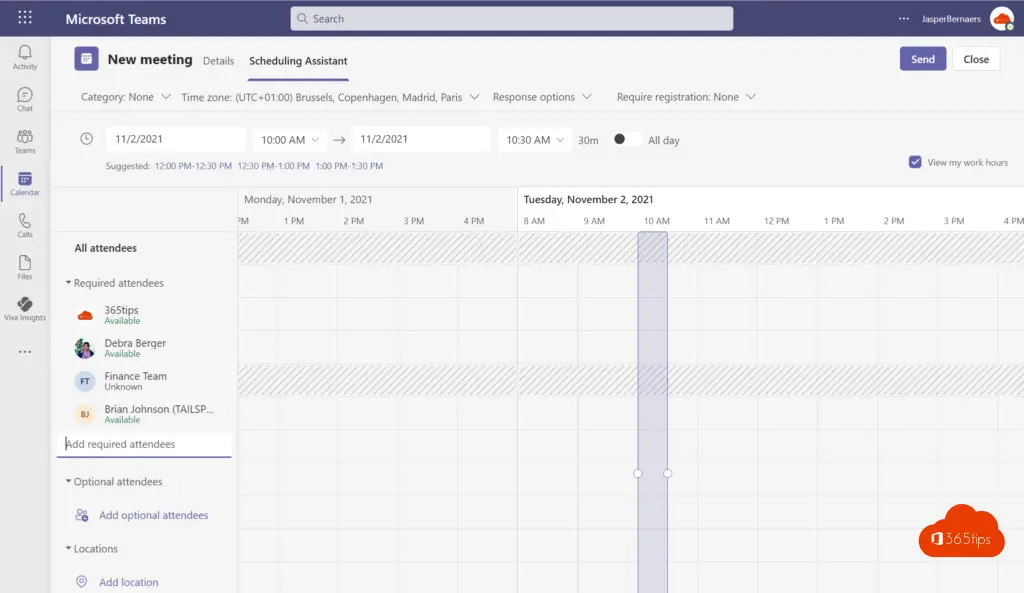
Task: Switch to the Details tab
Action: tap(218, 61)
